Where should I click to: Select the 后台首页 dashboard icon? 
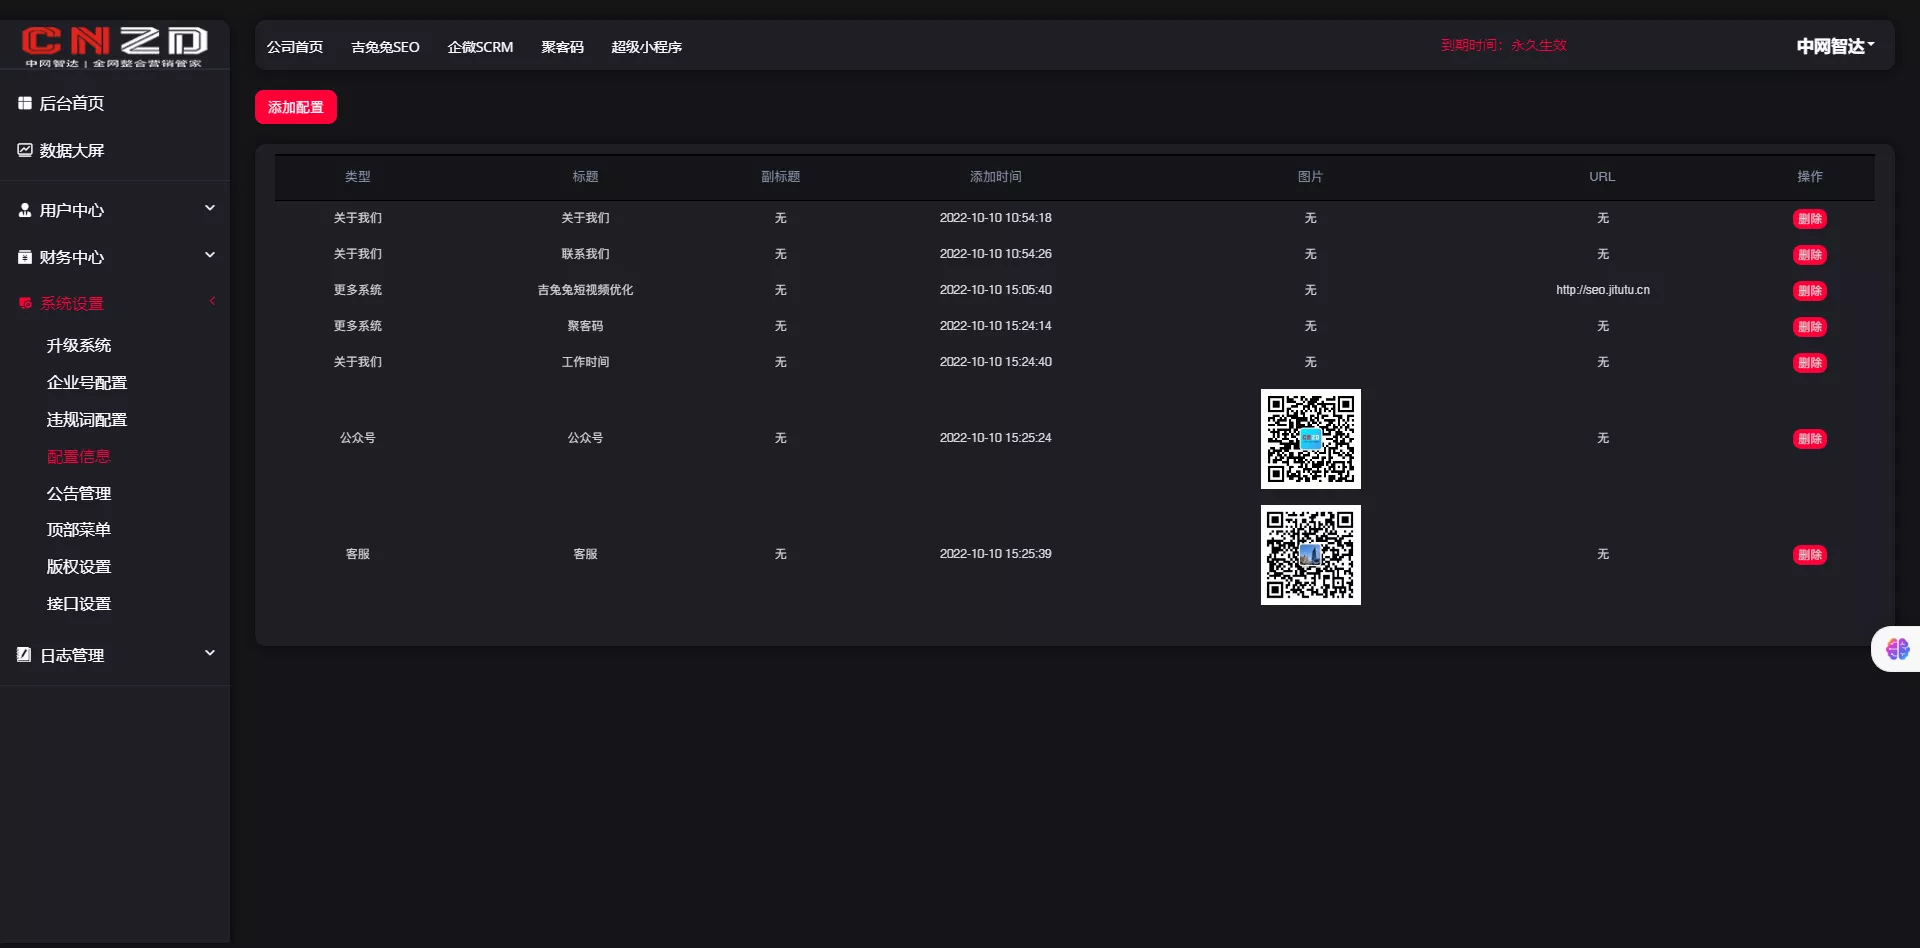pos(25,103)
